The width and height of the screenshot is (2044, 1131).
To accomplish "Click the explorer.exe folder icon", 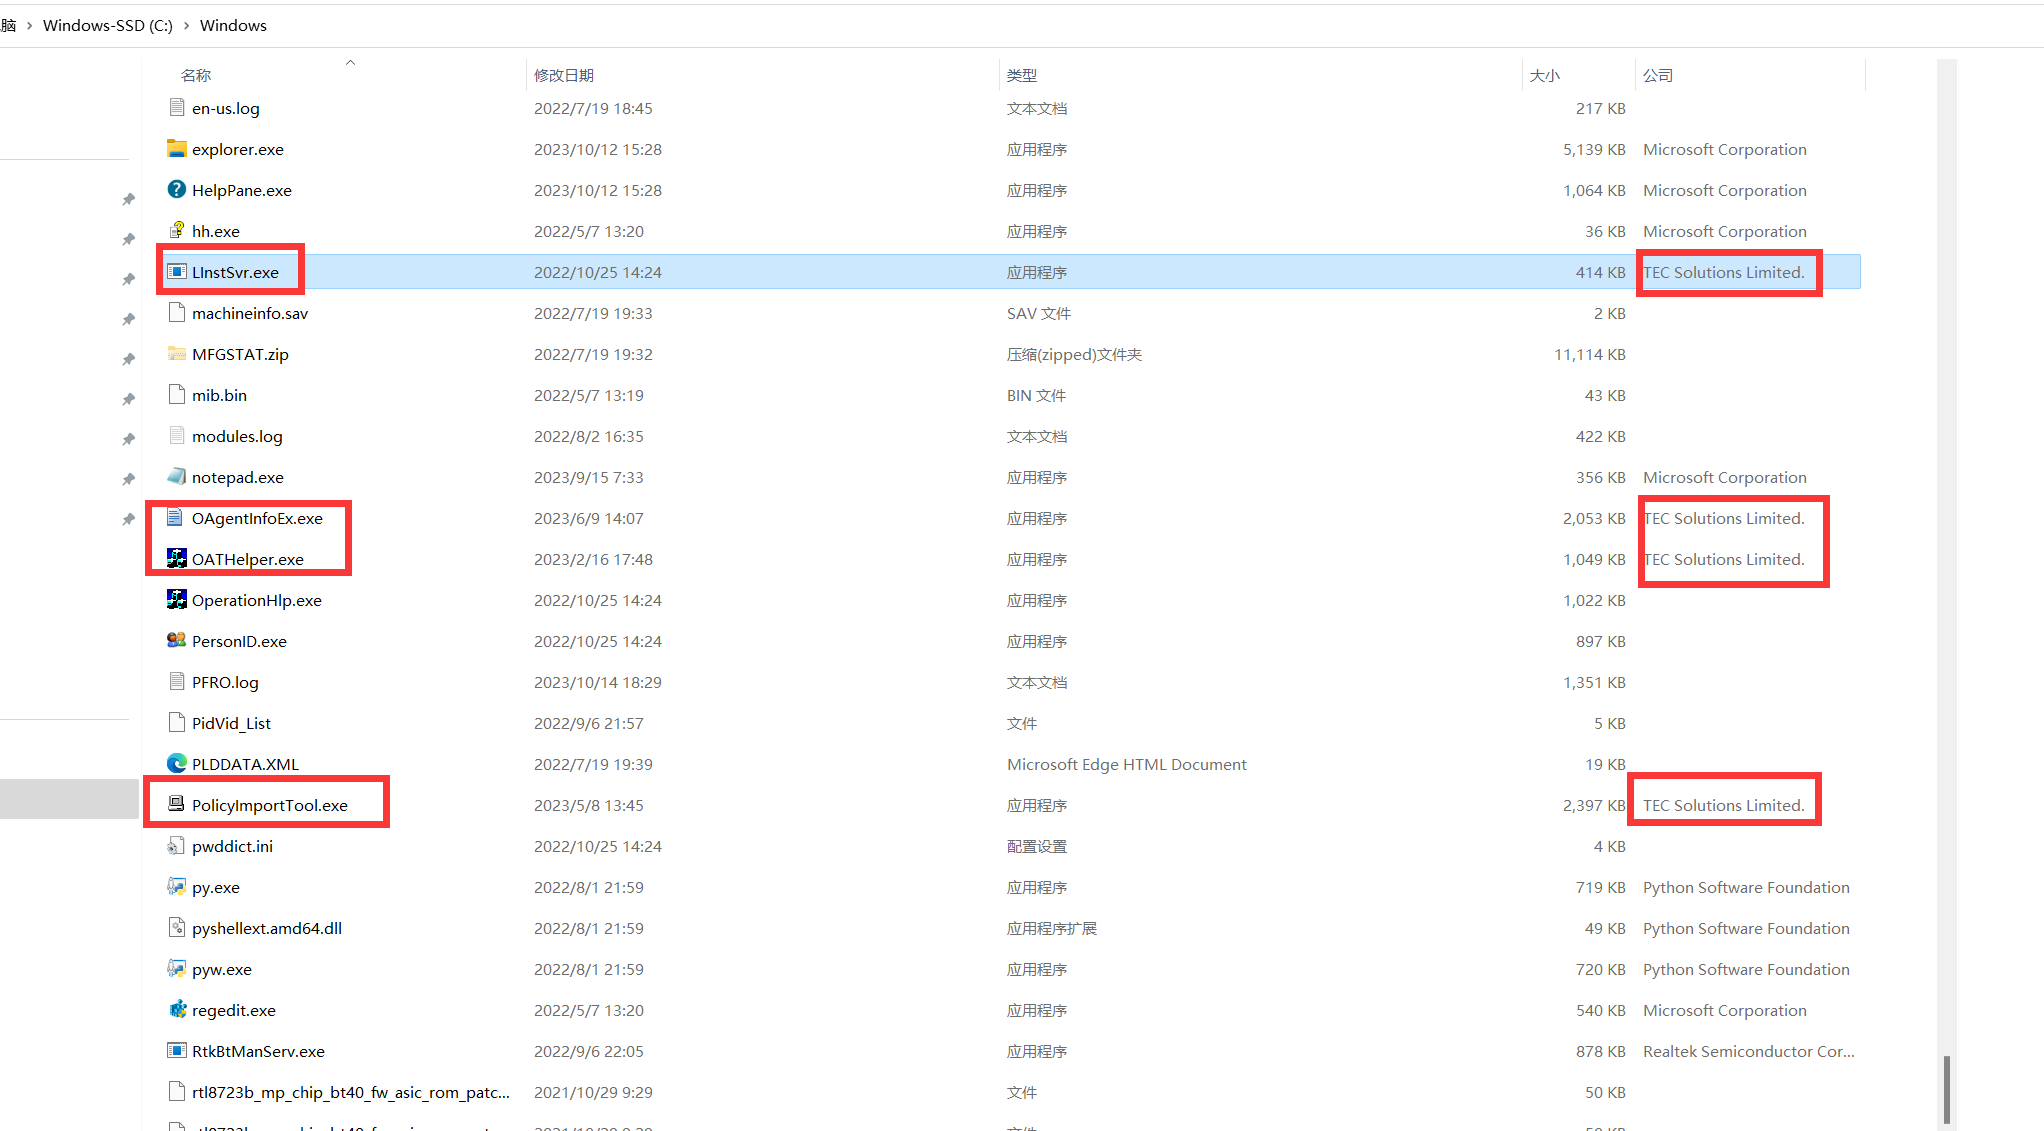I will point(177,149).
